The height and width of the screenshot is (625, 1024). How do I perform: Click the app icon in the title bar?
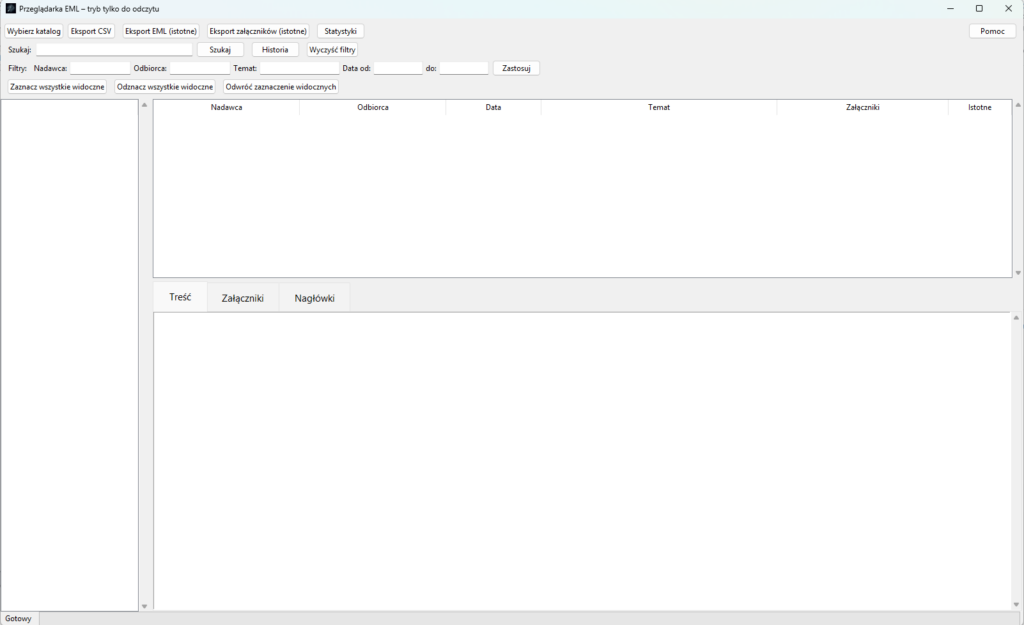(x=10, y=8)
